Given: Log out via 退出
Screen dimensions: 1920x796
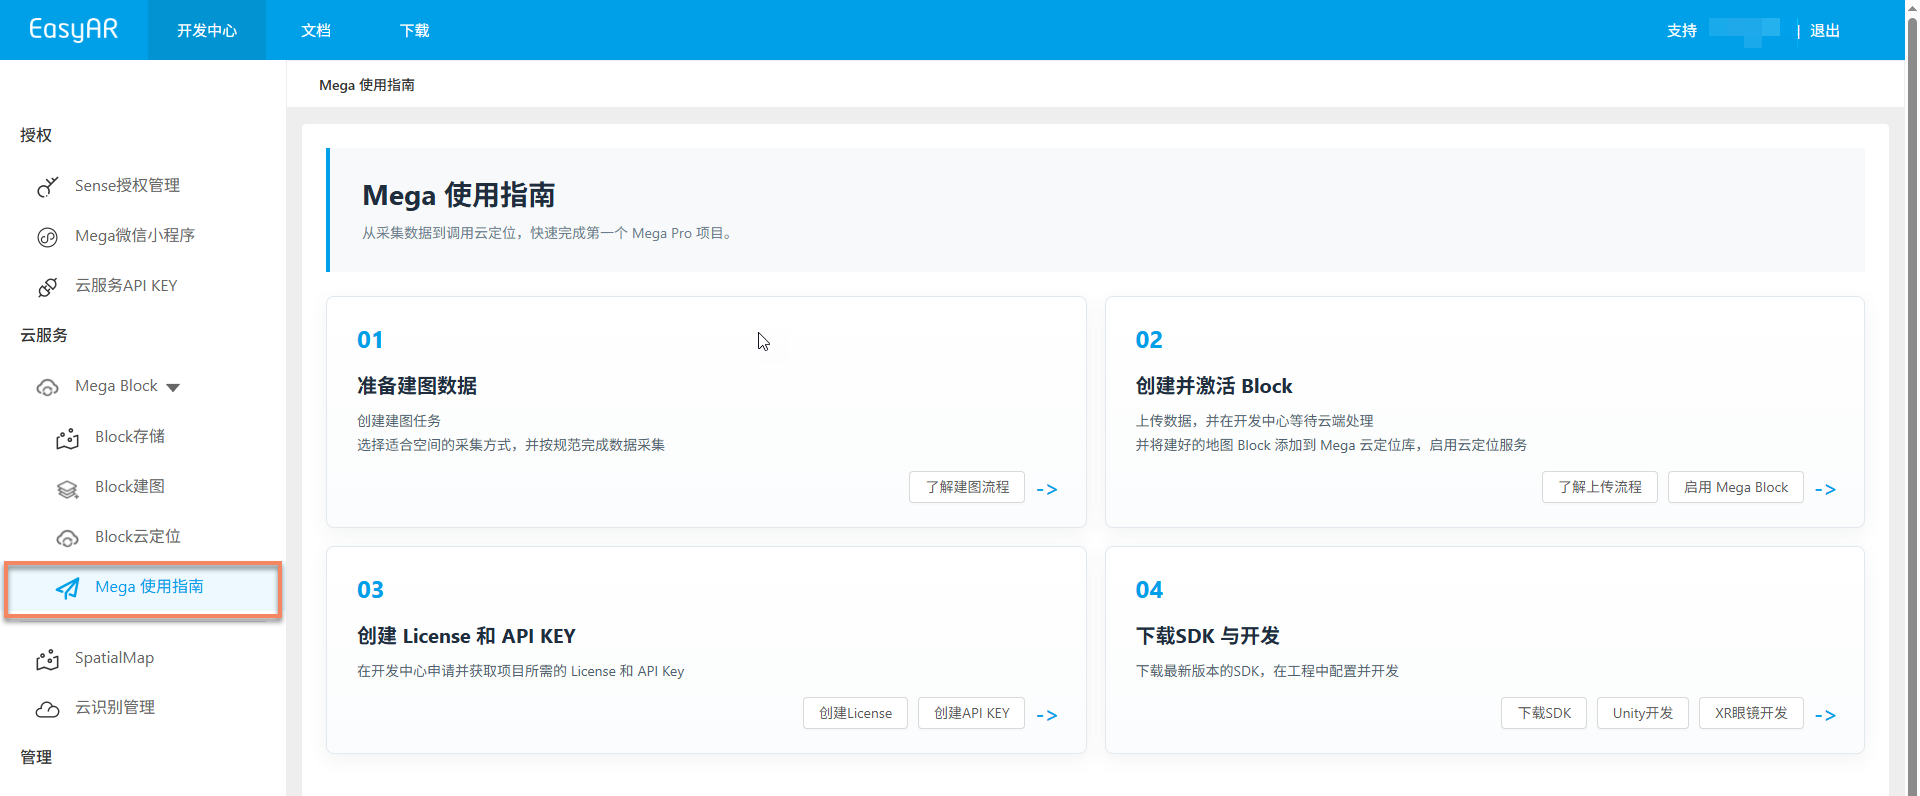Looking at the screenshot, I should tap(1825, 30).
